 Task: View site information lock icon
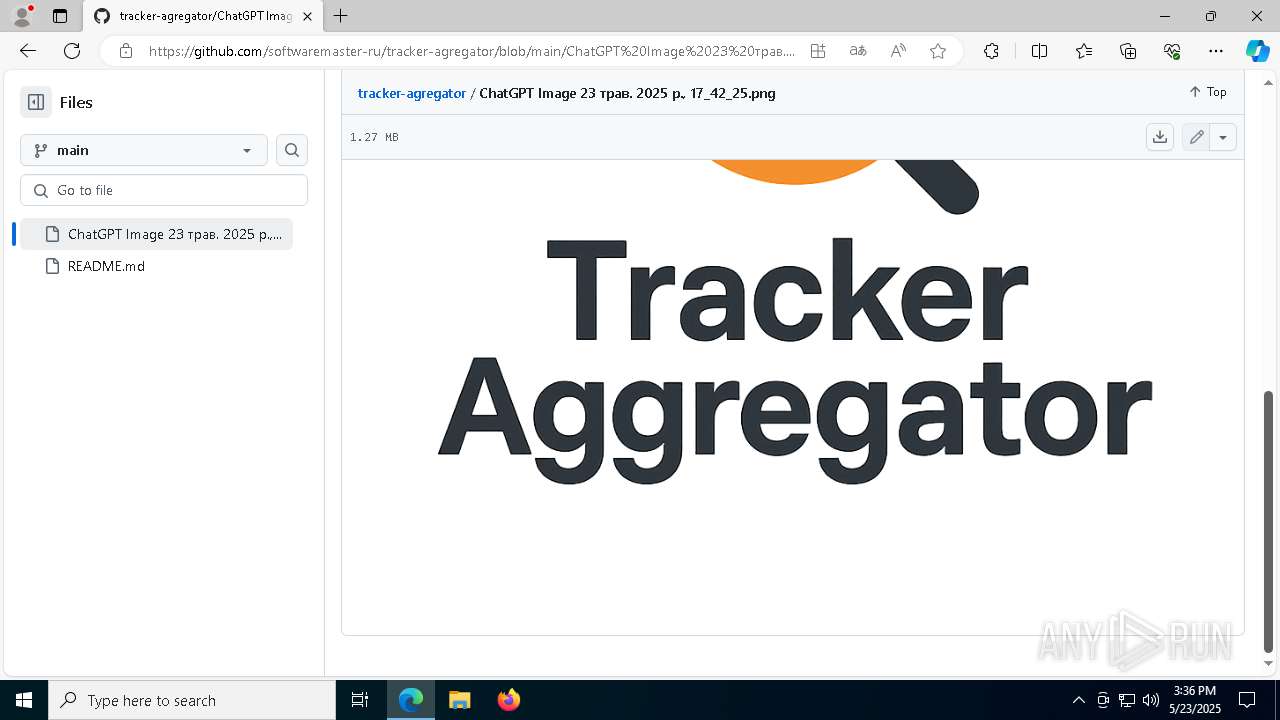coord(126,51)
